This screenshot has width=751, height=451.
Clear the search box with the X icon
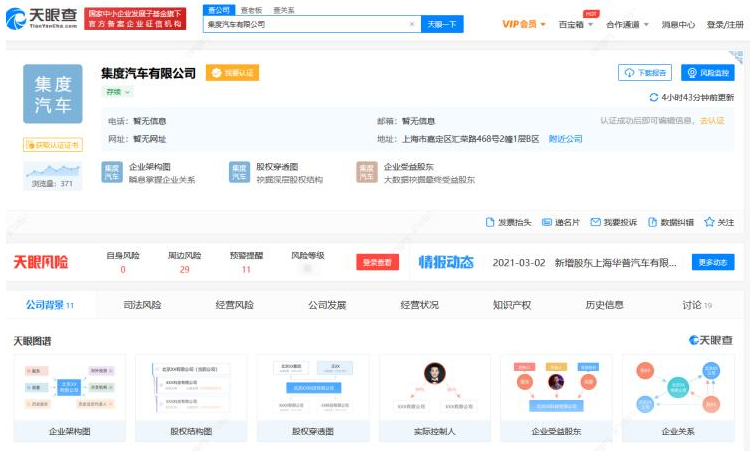click(x=411, y=24)
